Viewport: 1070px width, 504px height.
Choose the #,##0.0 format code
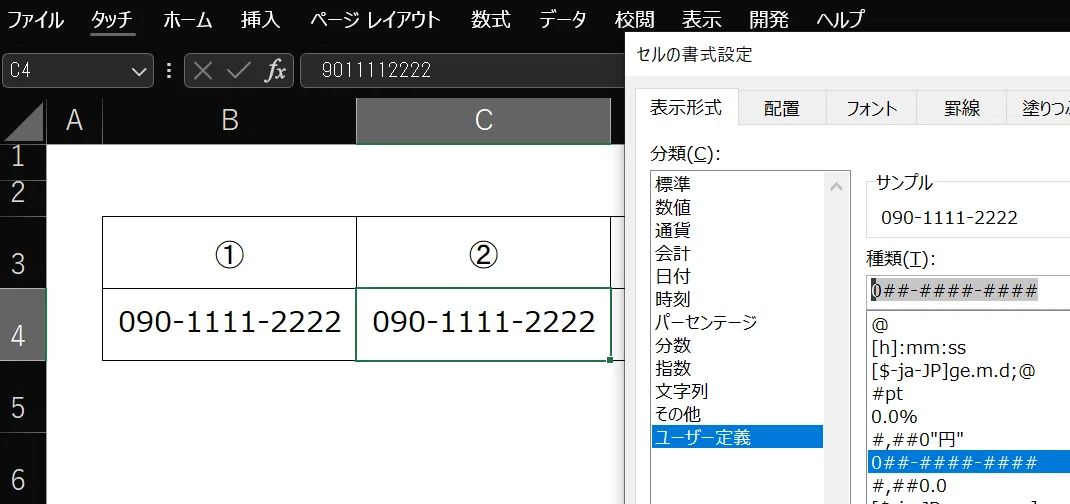point(969,486)
